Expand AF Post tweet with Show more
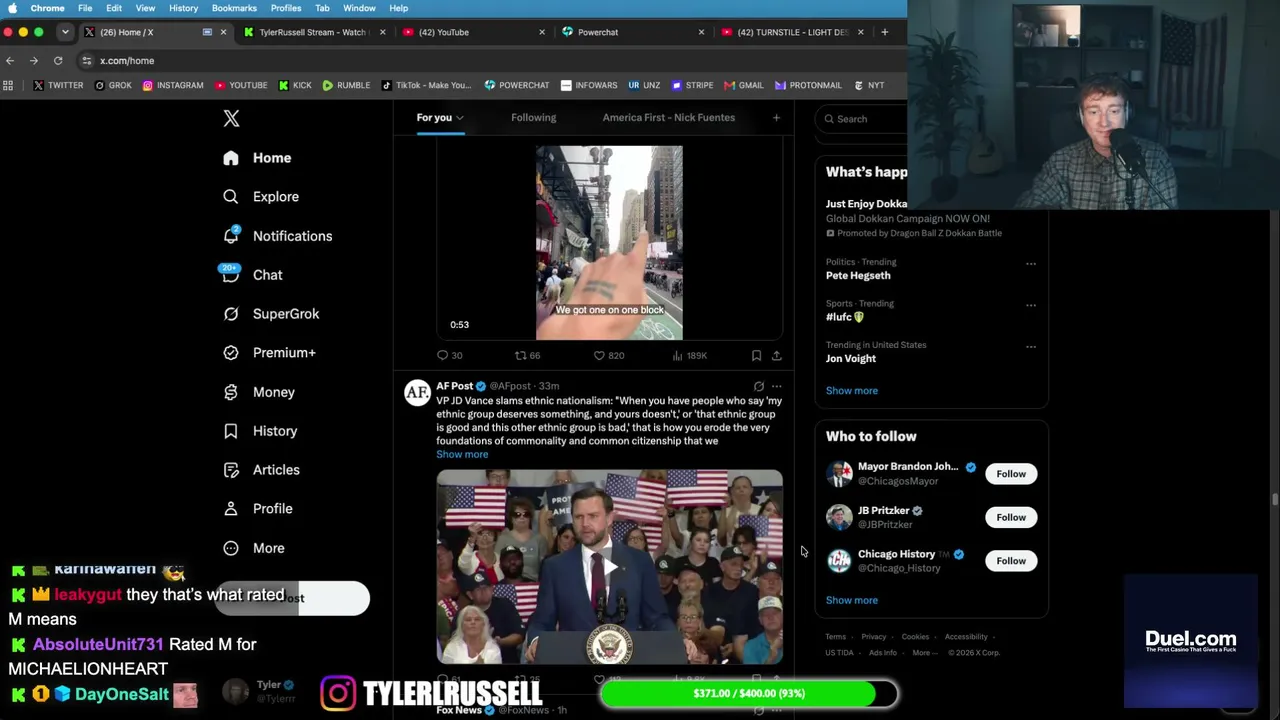Screen dimensions: 1280x720 [x=462, y=455]
